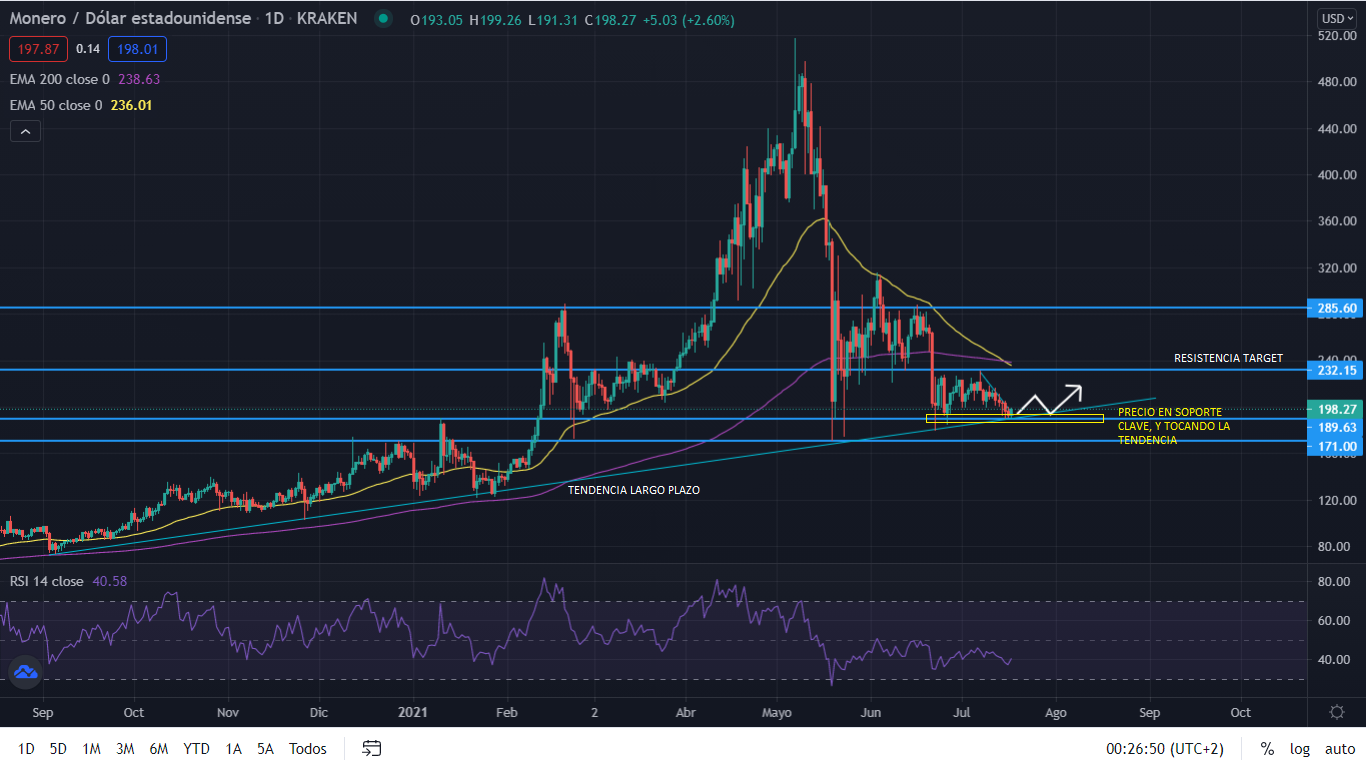Open chart settings with the gear icon

click(x=1337, y=712)
